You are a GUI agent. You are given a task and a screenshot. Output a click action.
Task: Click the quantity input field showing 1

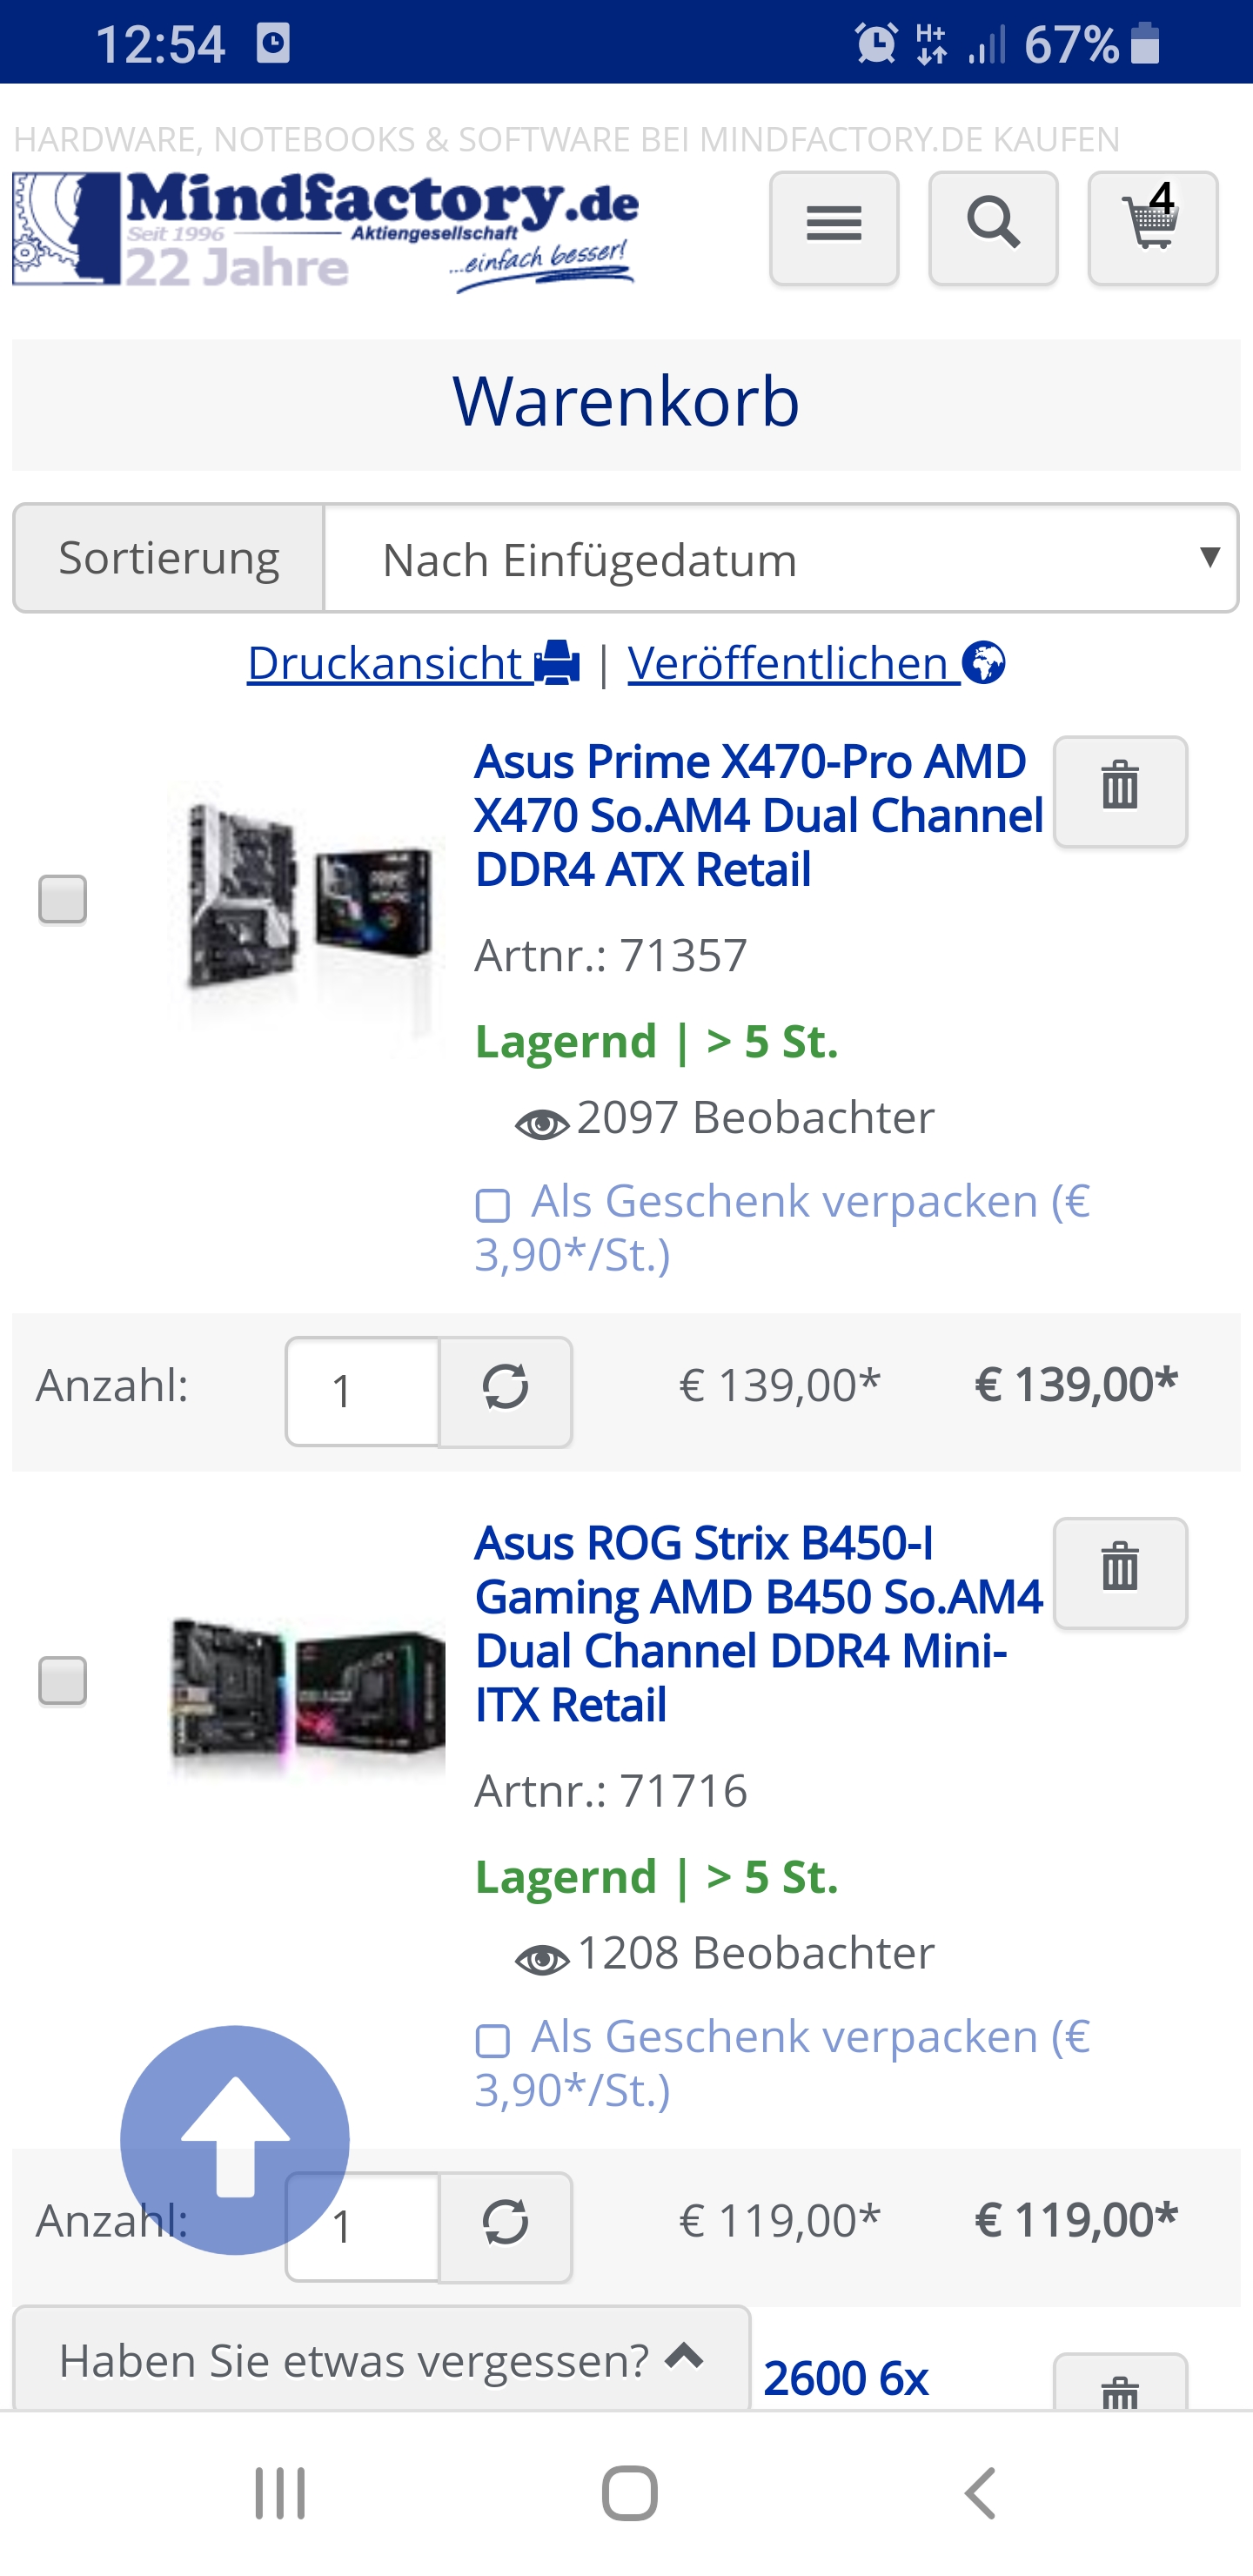(x=362, y=1391)
